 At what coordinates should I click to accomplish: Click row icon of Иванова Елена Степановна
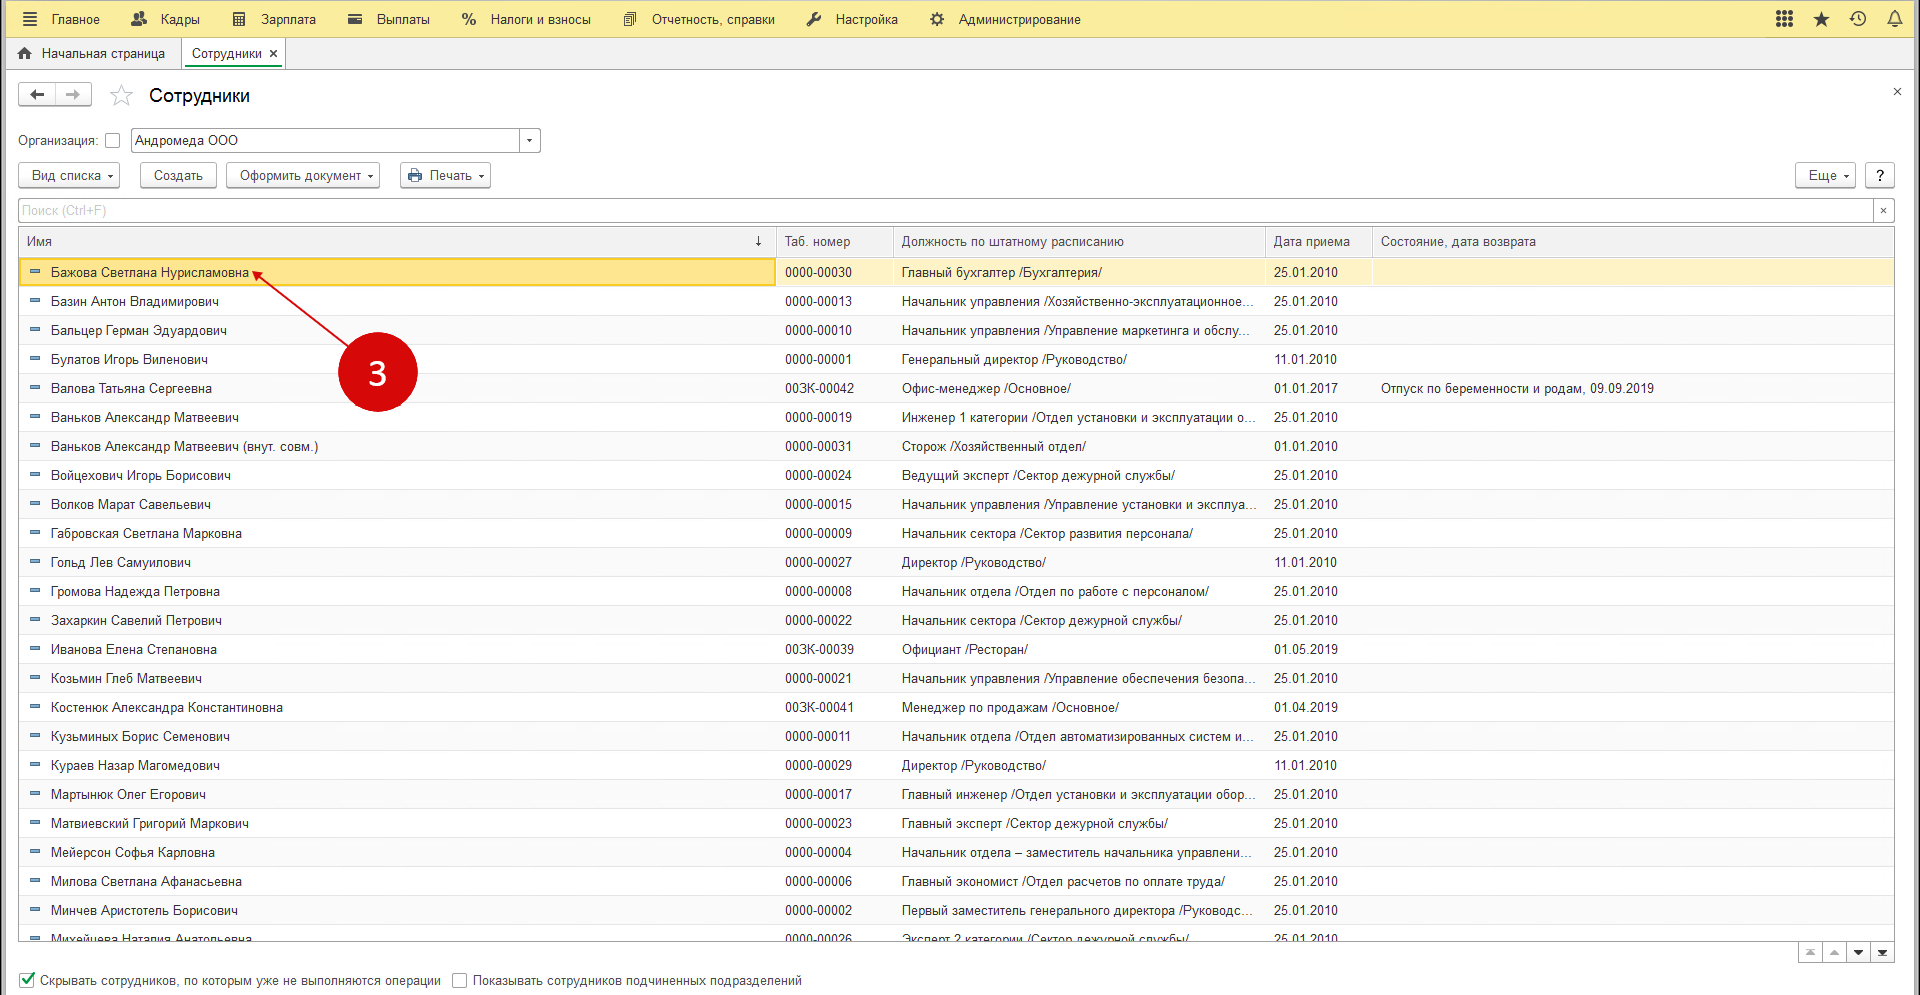tap(35, 649)
